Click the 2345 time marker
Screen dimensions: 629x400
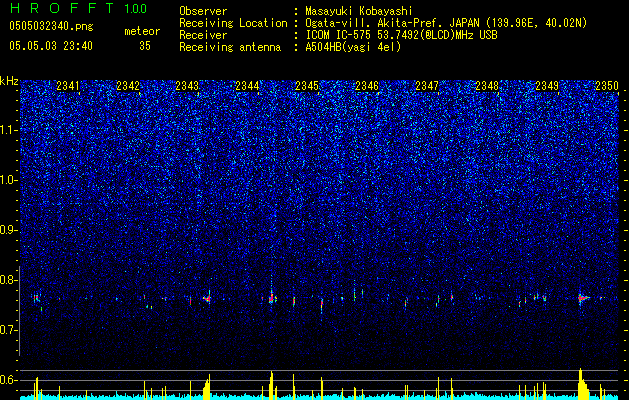[x=307, y=86]
